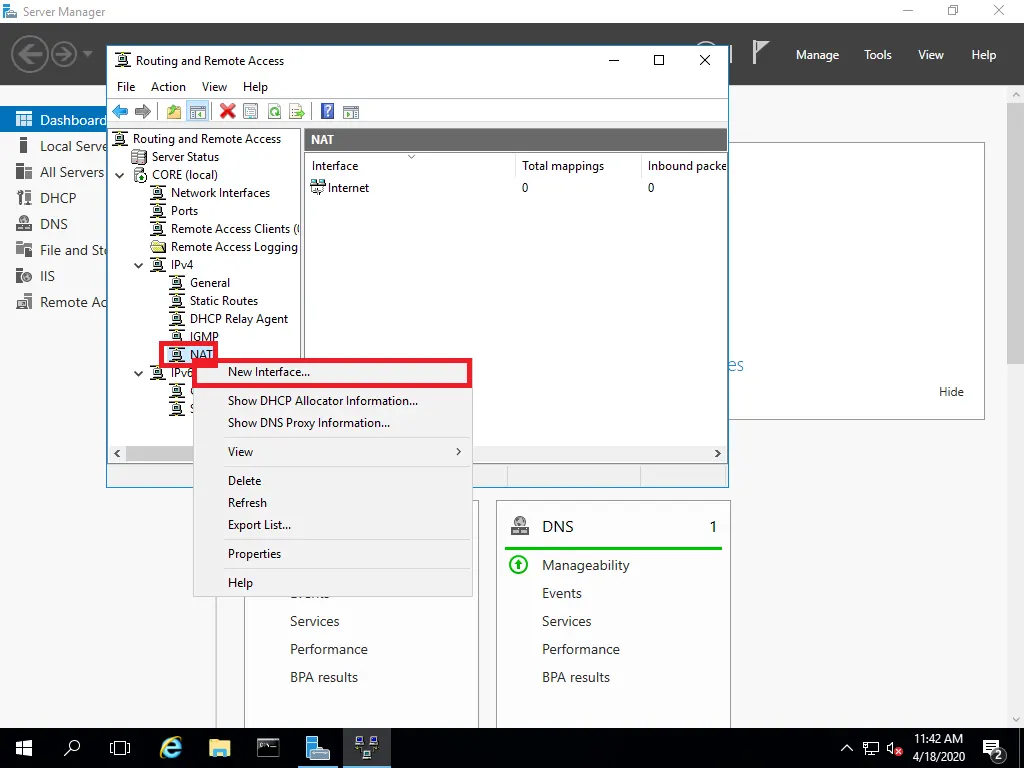Open Command Prompt from the taskbar

pyautogui.click(x=268, y=748)
